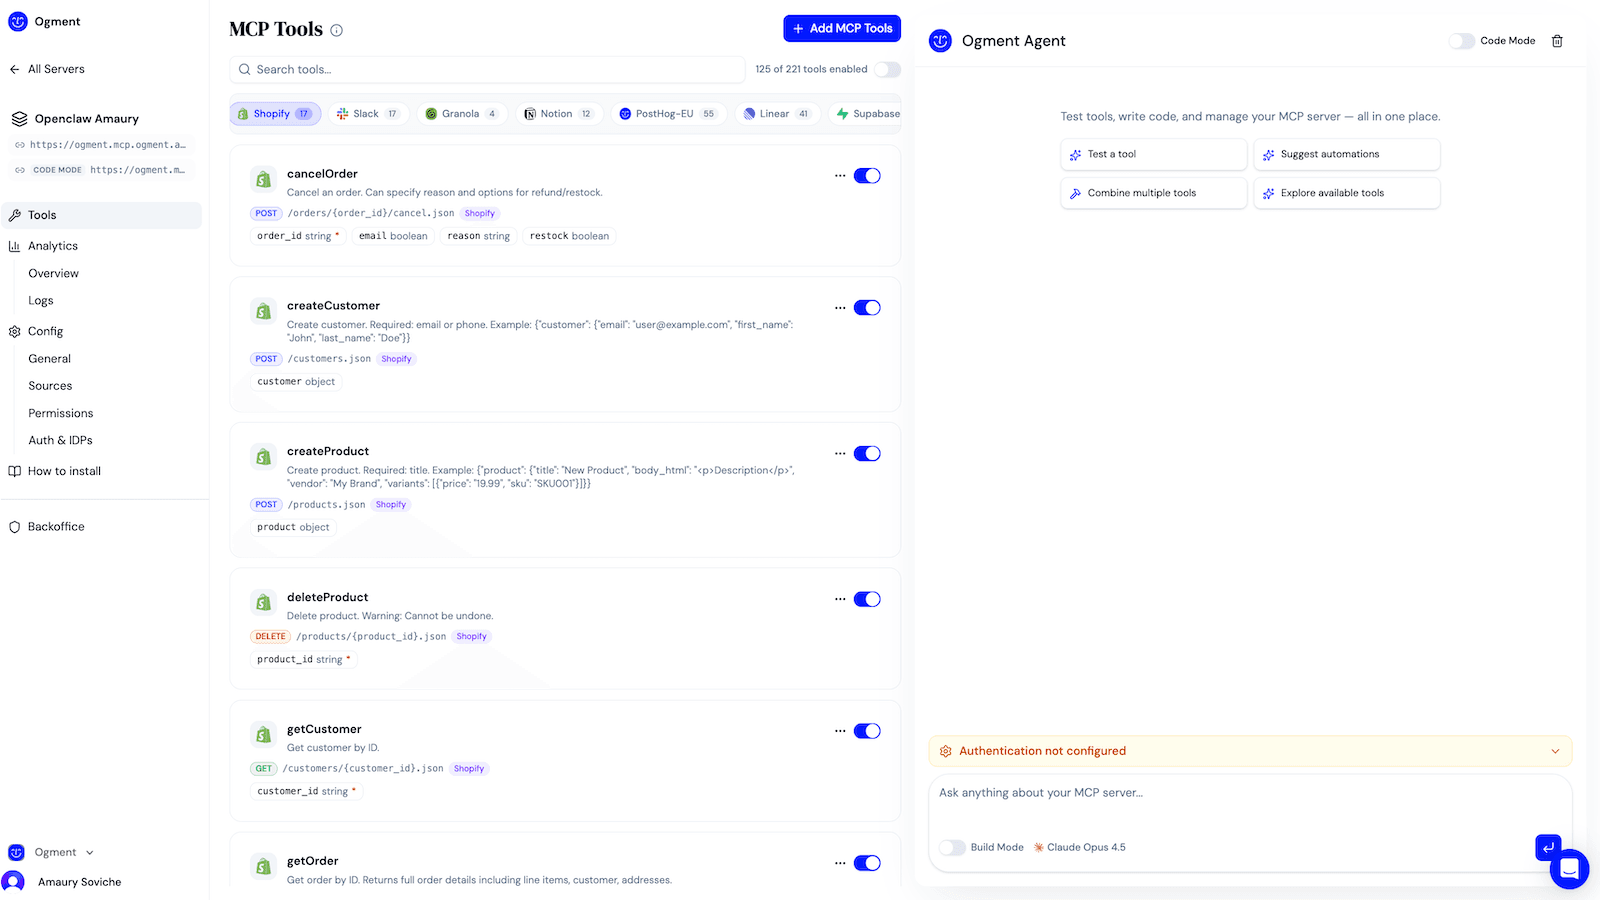
Task: Select the Slack tools tab
Action: pos(368,114)
